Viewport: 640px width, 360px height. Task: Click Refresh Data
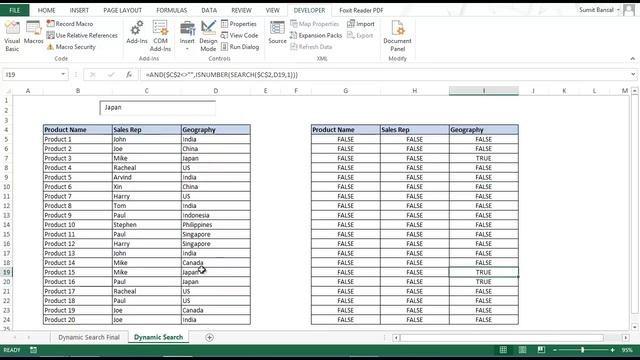(311, 47)
